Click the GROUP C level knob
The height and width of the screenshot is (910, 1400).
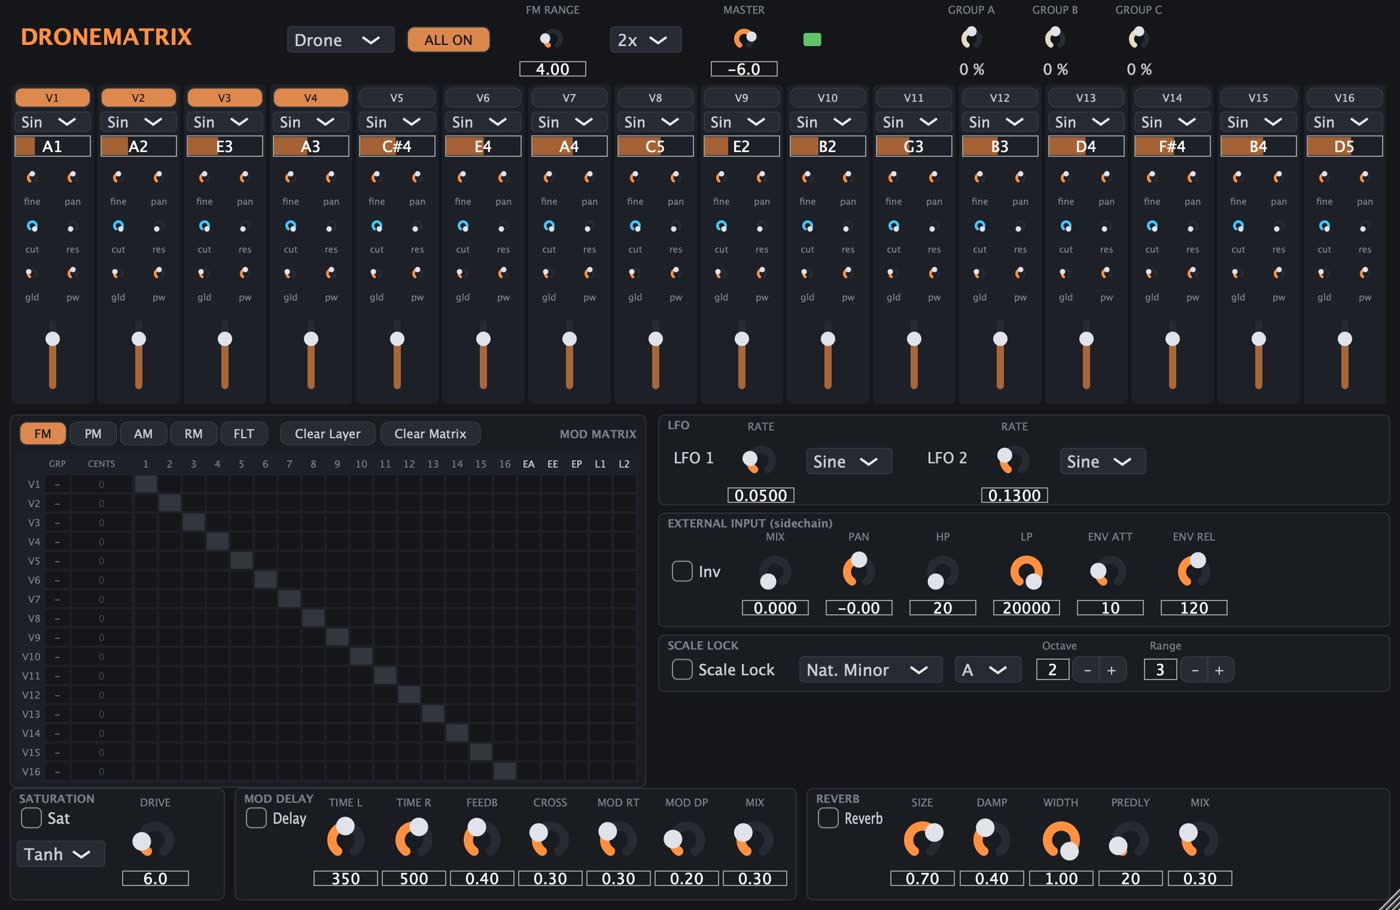[1139, 38]
